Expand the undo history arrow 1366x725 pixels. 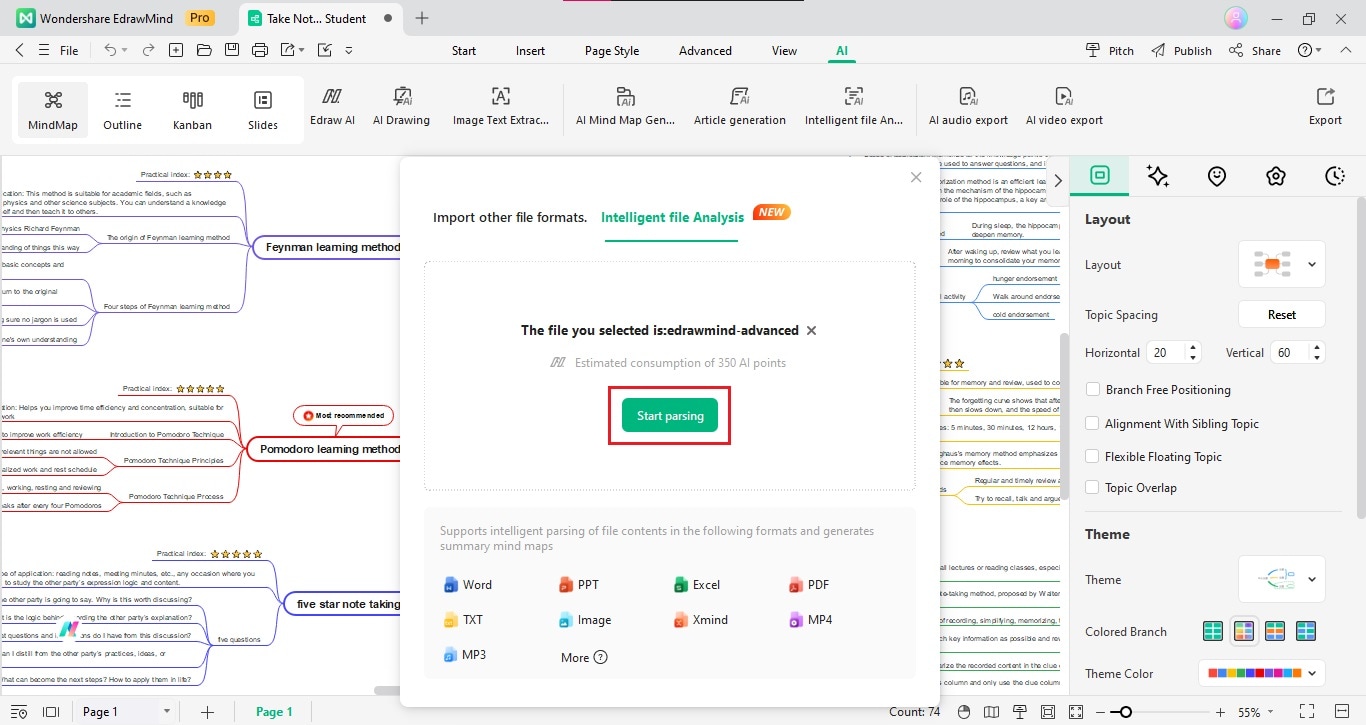(x=125, y=50)
